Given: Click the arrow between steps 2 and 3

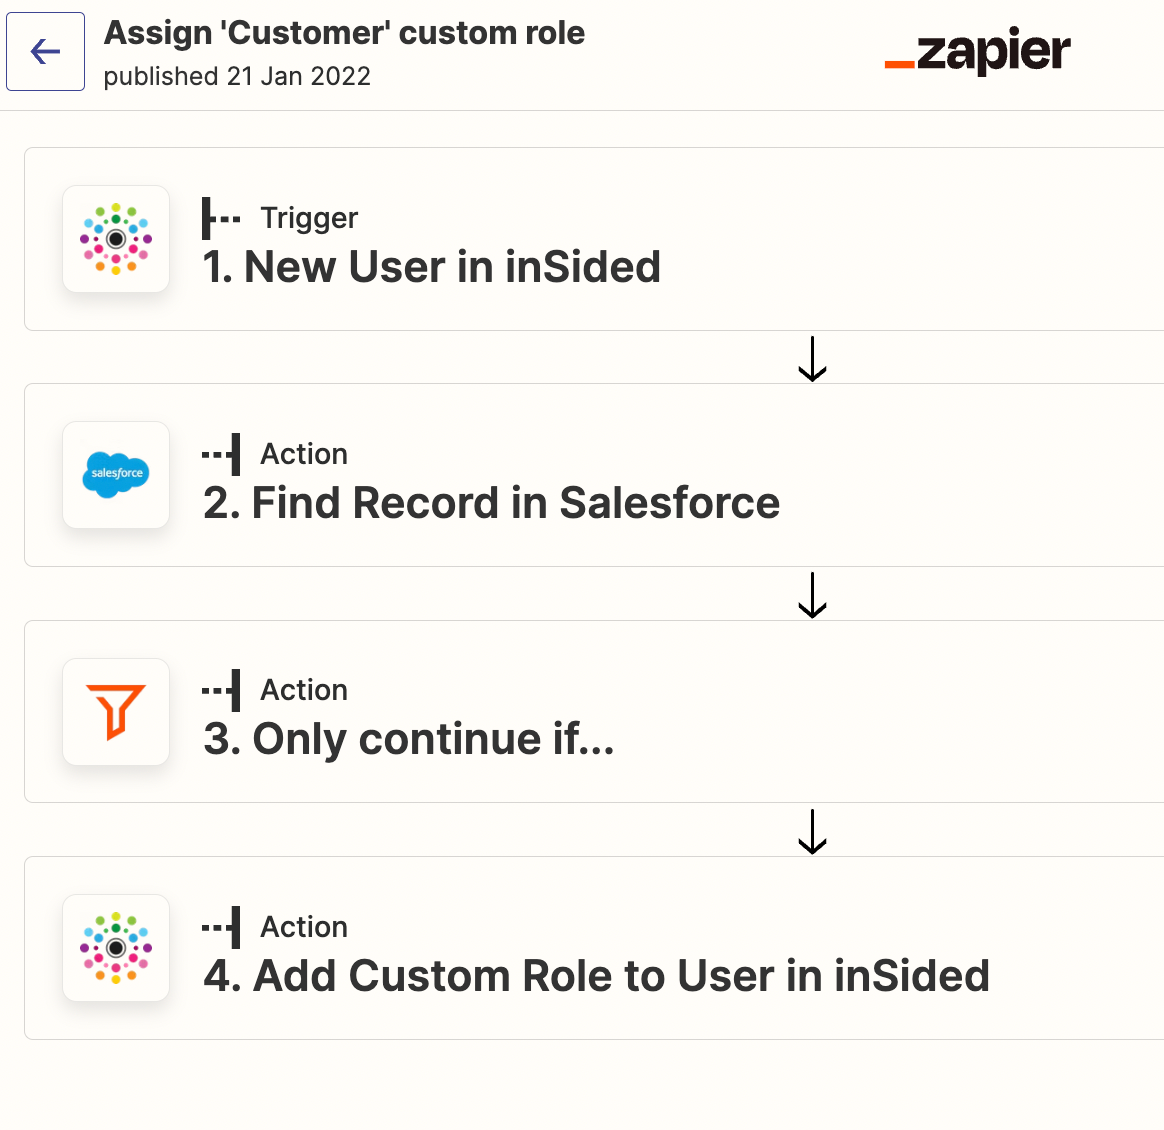Looking at the screenshot, I should click(x=812, y=595).
